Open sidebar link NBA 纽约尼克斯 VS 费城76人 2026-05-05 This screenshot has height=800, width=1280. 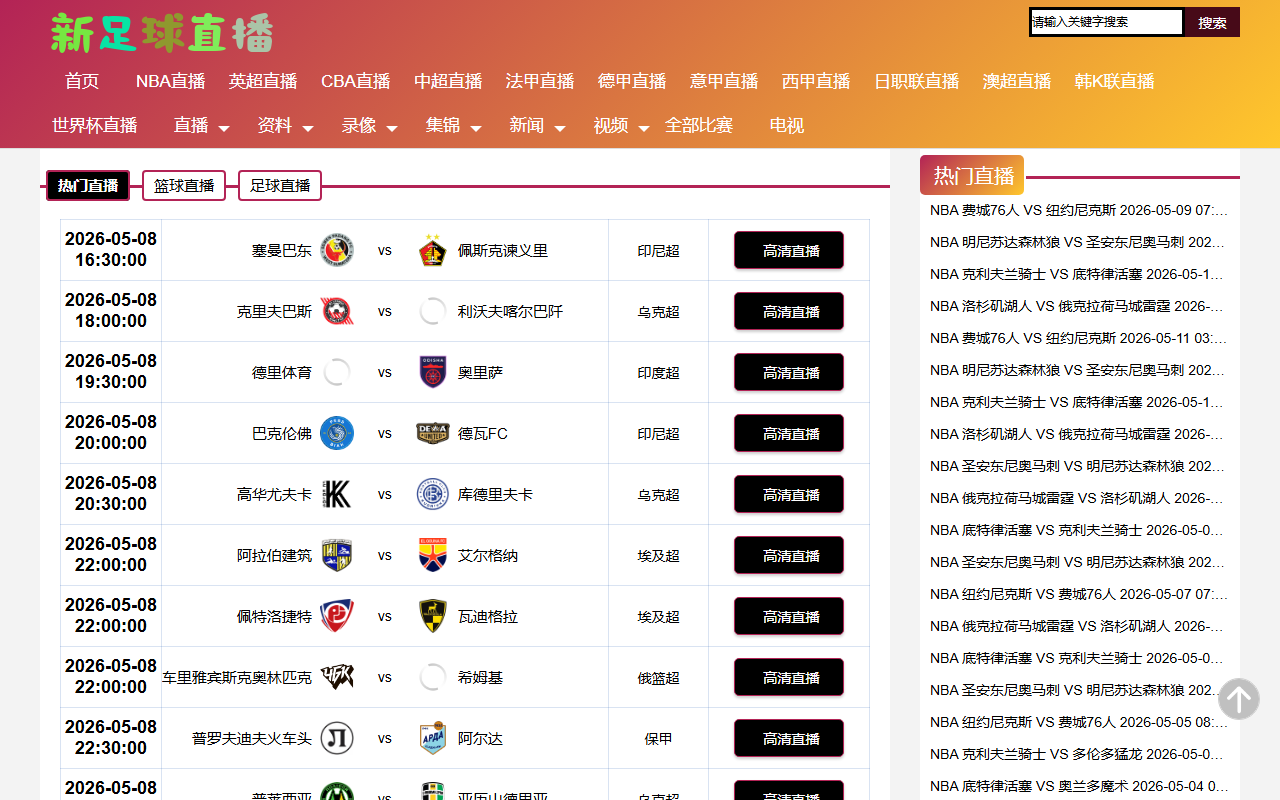[x=1079, y=722]
